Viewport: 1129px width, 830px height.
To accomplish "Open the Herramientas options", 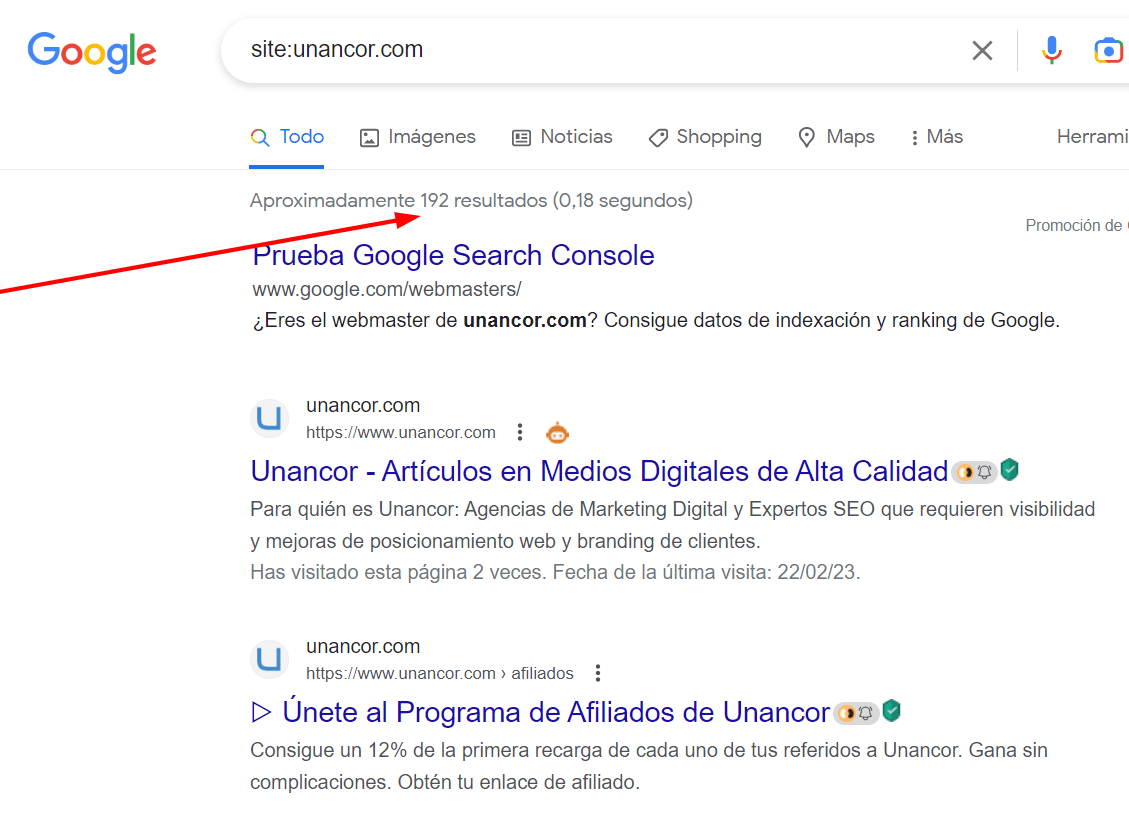I will coord(1092,137).
